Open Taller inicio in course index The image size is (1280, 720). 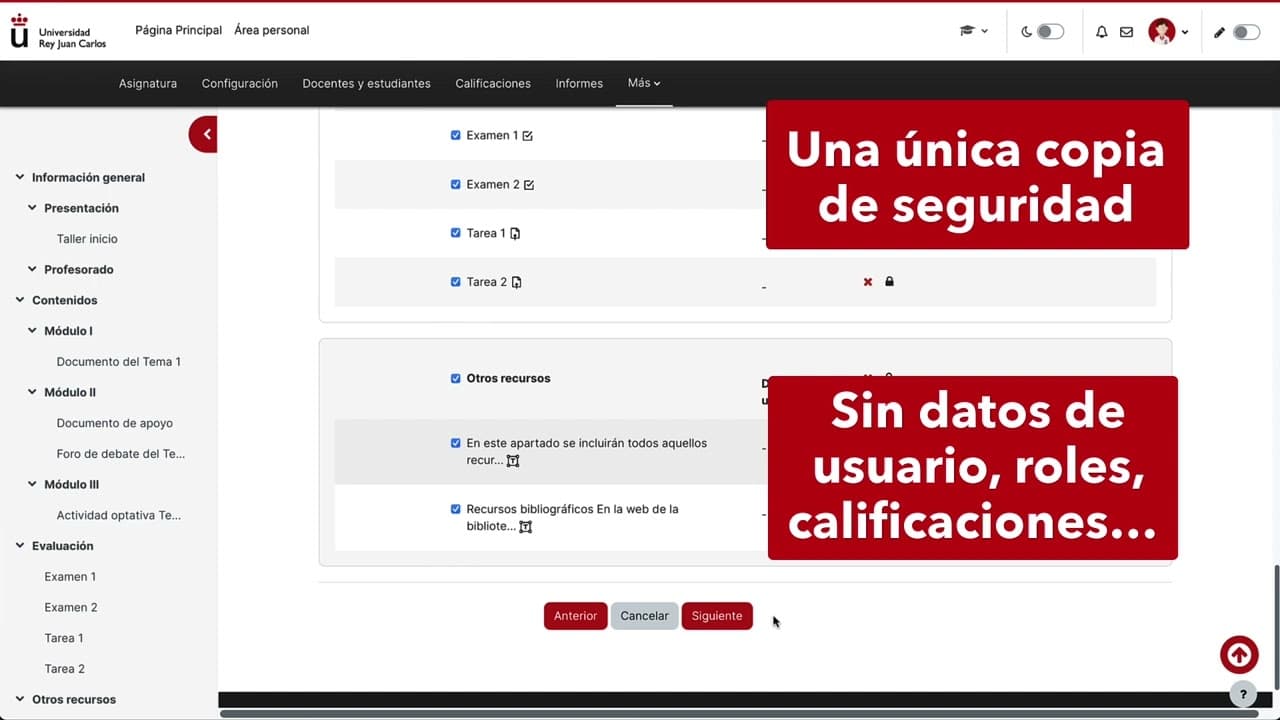pos(87,239)
